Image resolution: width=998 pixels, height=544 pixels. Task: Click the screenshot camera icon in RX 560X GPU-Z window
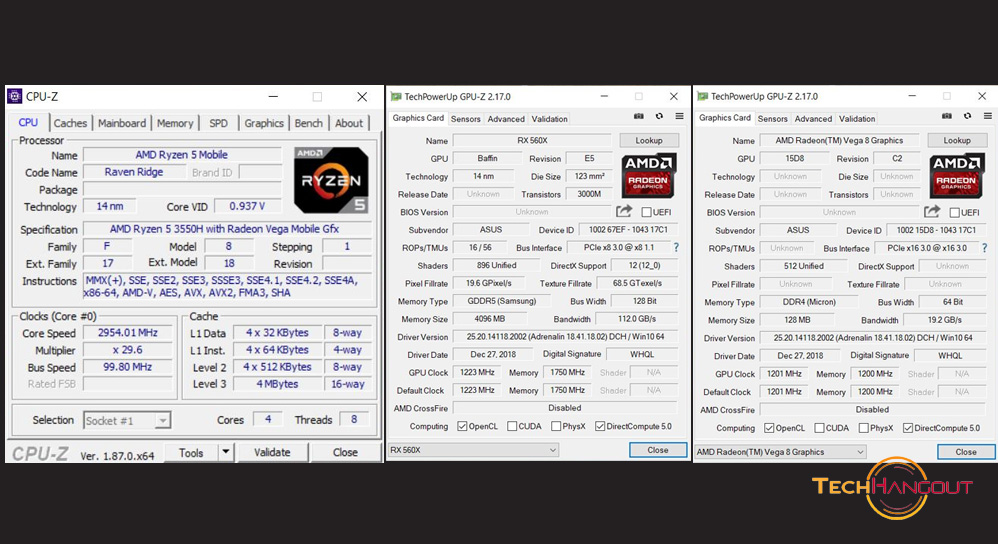point(638,116)
